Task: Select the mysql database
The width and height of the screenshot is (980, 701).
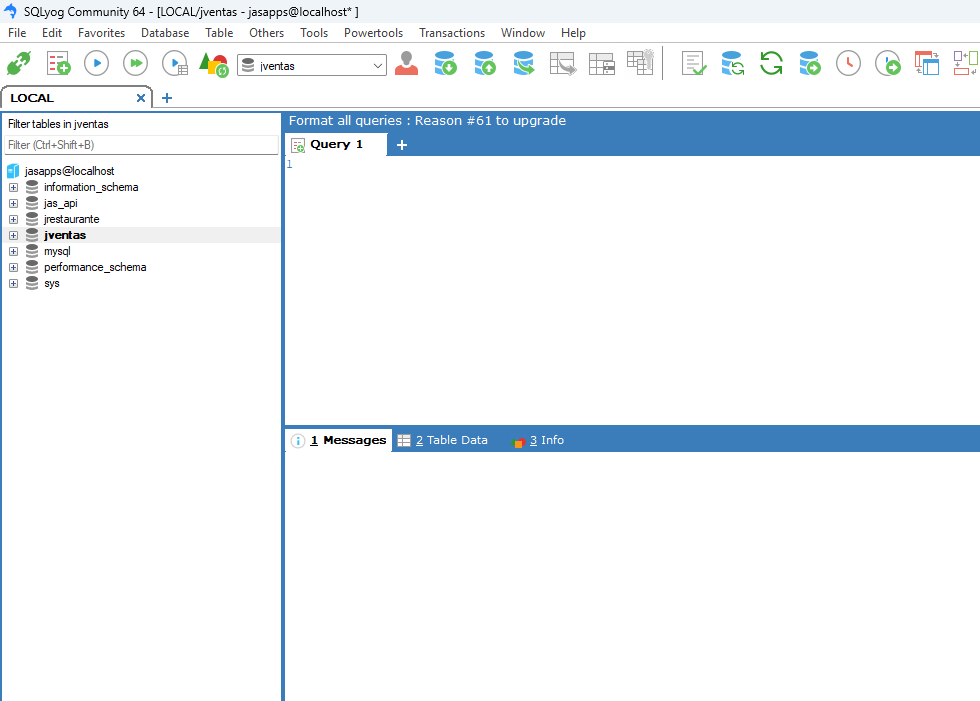Action: pyautogui.click(x=57, y=251)
